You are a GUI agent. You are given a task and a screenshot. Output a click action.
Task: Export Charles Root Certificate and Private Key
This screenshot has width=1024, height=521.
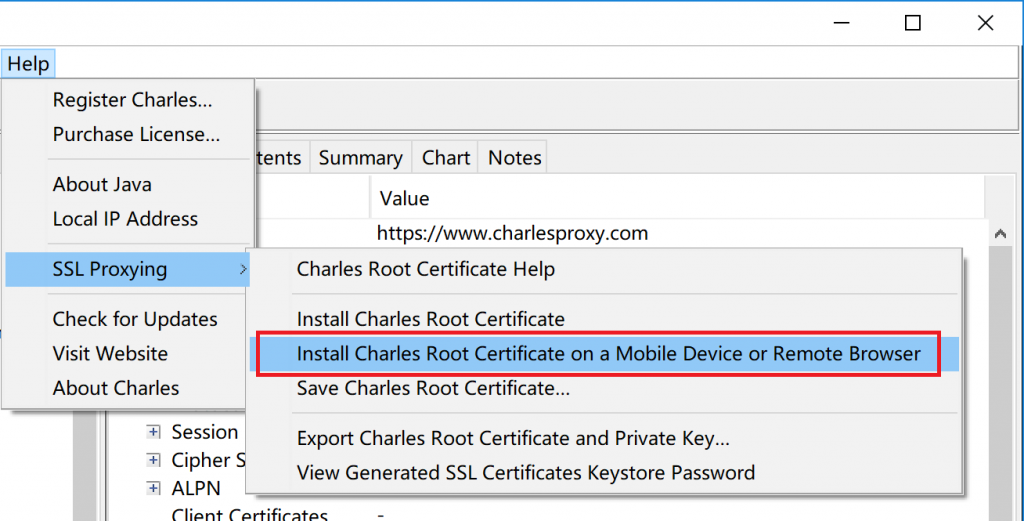pos(603,438)
